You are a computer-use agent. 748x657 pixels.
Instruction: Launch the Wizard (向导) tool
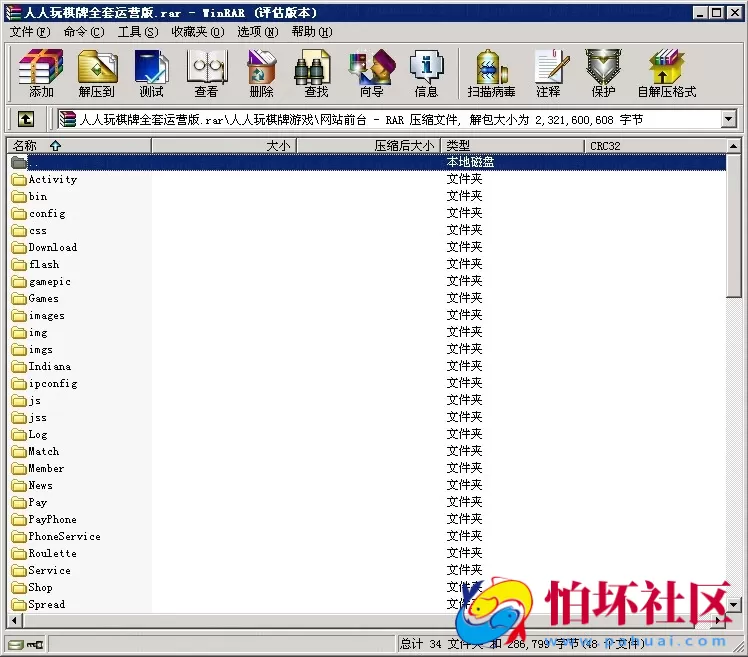point(372,73)
